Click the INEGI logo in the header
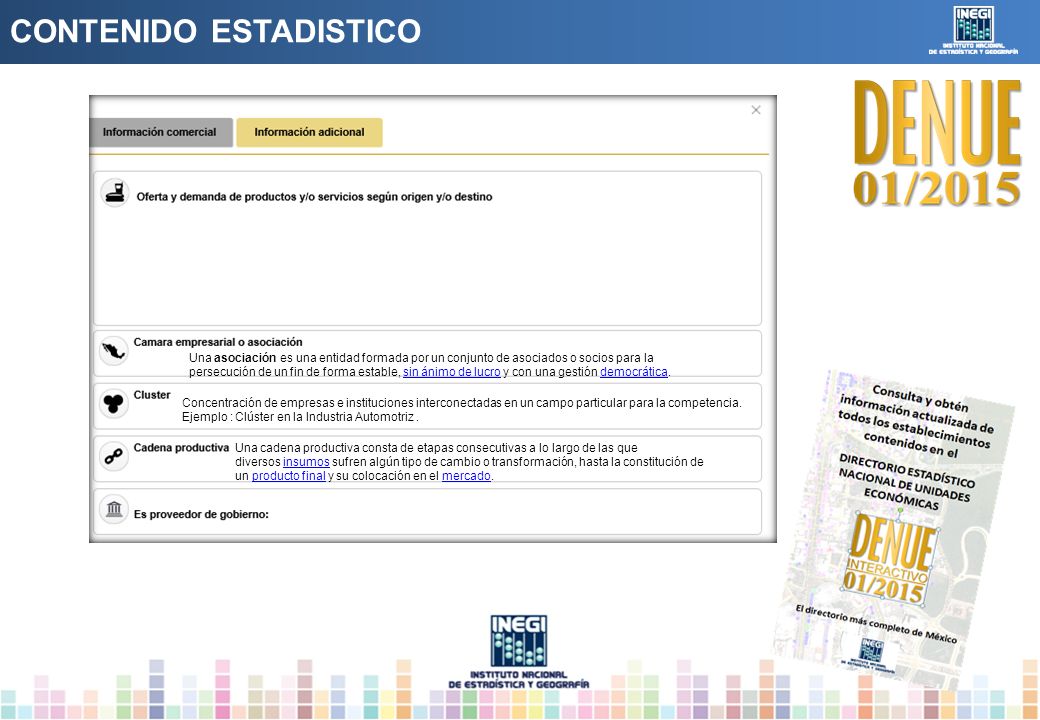Viewport: 1040px width, 720px height. (x=973, y=30)
